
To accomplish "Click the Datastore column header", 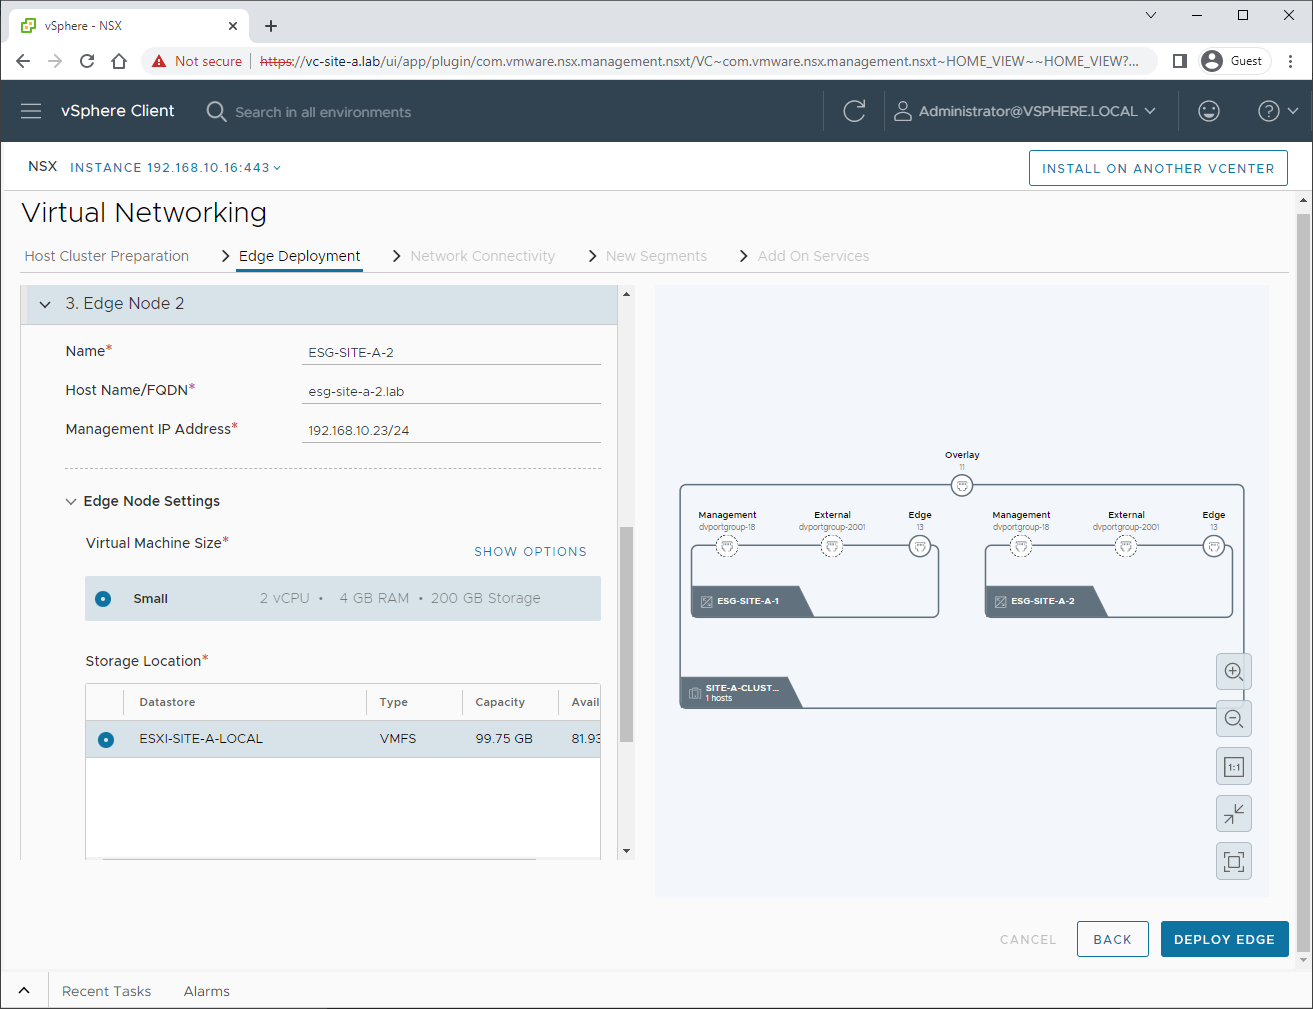I will pos(167,702).
